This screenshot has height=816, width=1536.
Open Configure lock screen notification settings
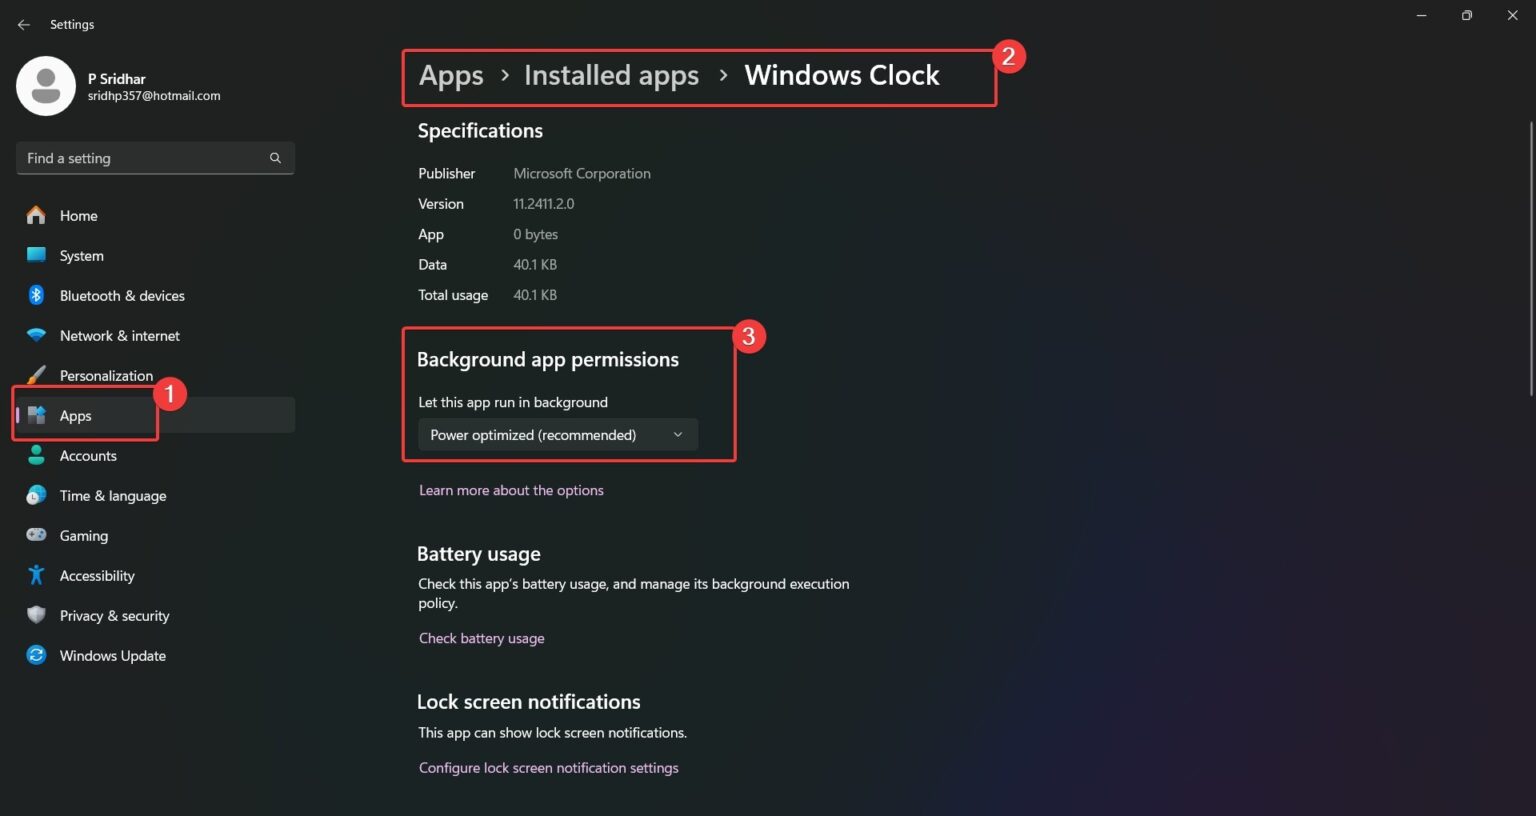pyautogui.click(x=548, y=767)
